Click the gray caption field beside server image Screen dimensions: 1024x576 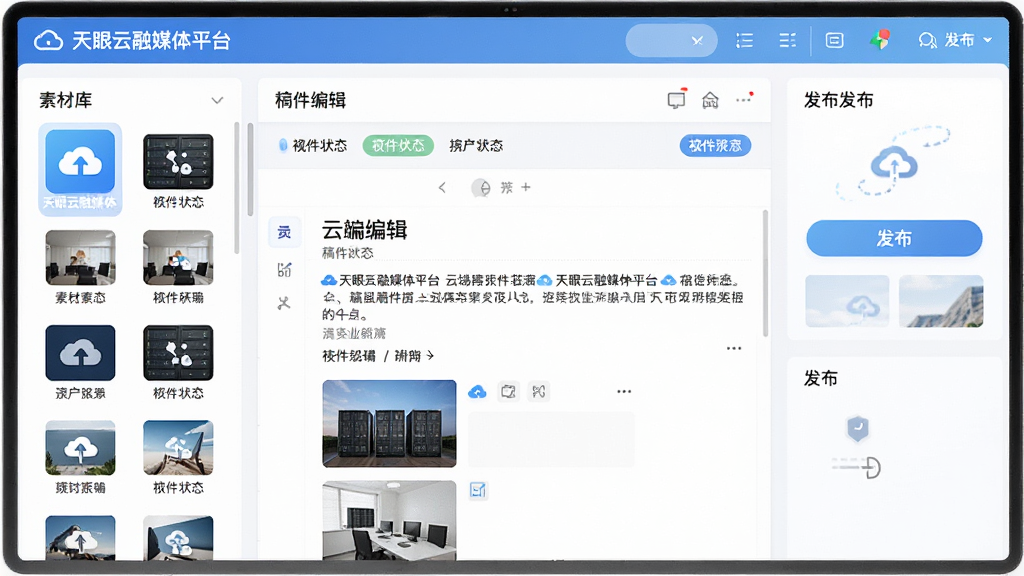(551, 439)
